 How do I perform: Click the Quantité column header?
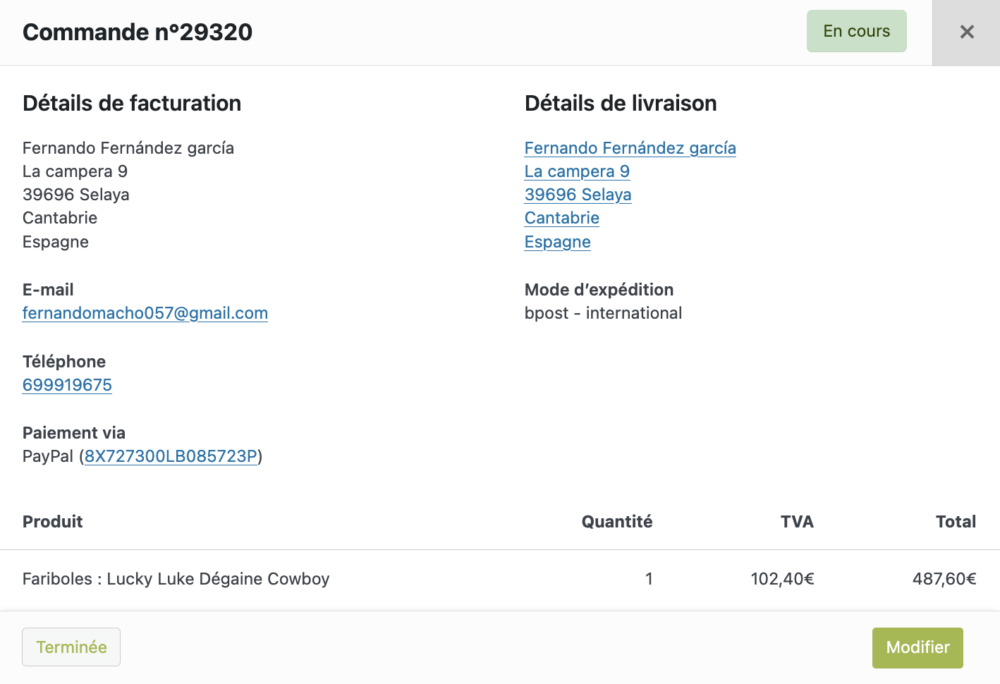617,521
